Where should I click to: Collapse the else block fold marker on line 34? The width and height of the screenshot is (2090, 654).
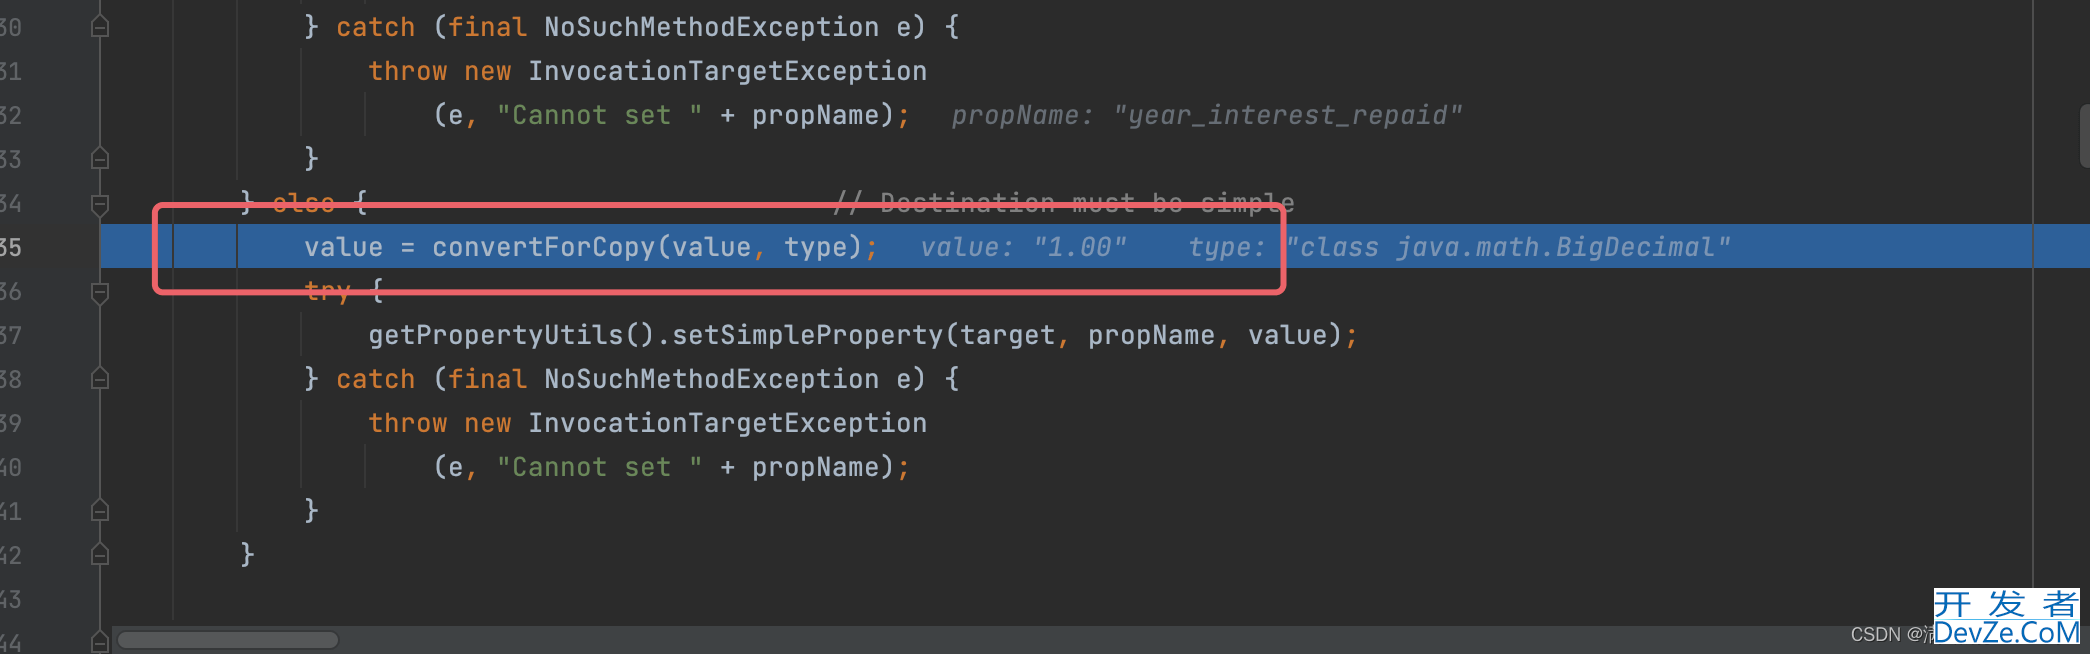coord(100,204)
